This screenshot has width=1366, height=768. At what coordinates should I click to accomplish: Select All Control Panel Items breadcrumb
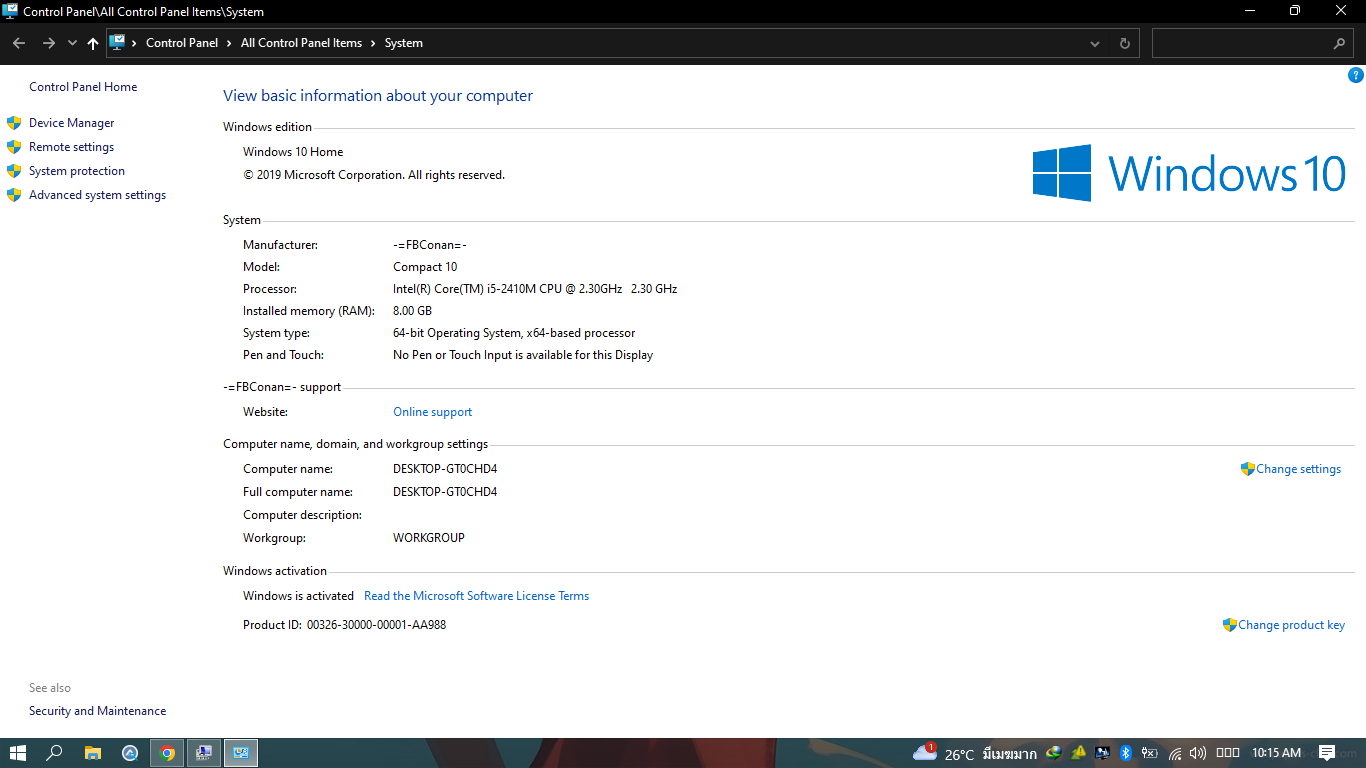click(301, 43)
